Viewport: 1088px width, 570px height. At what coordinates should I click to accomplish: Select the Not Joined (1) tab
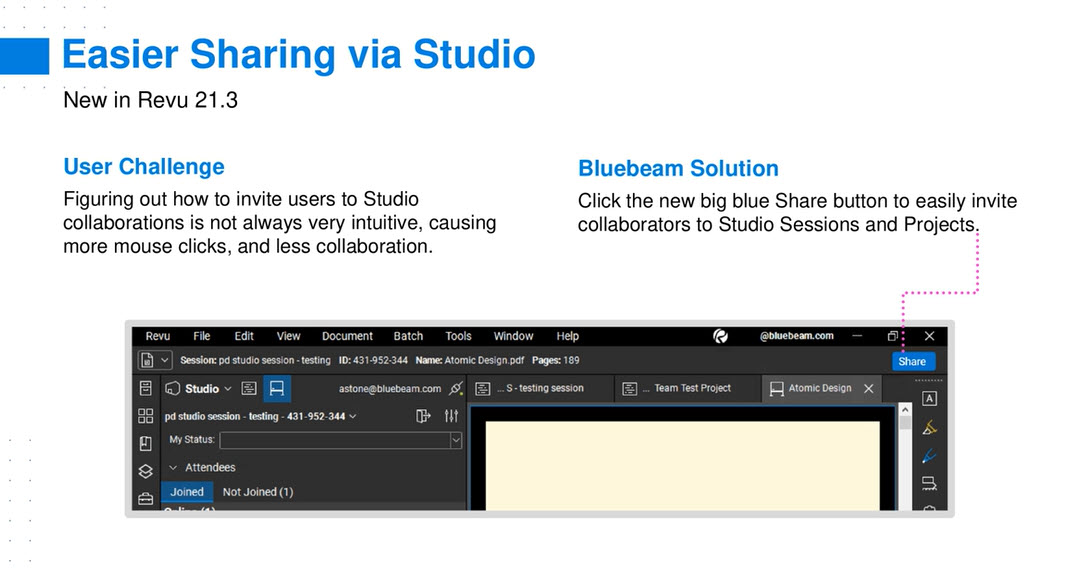(x=257, y=492)
